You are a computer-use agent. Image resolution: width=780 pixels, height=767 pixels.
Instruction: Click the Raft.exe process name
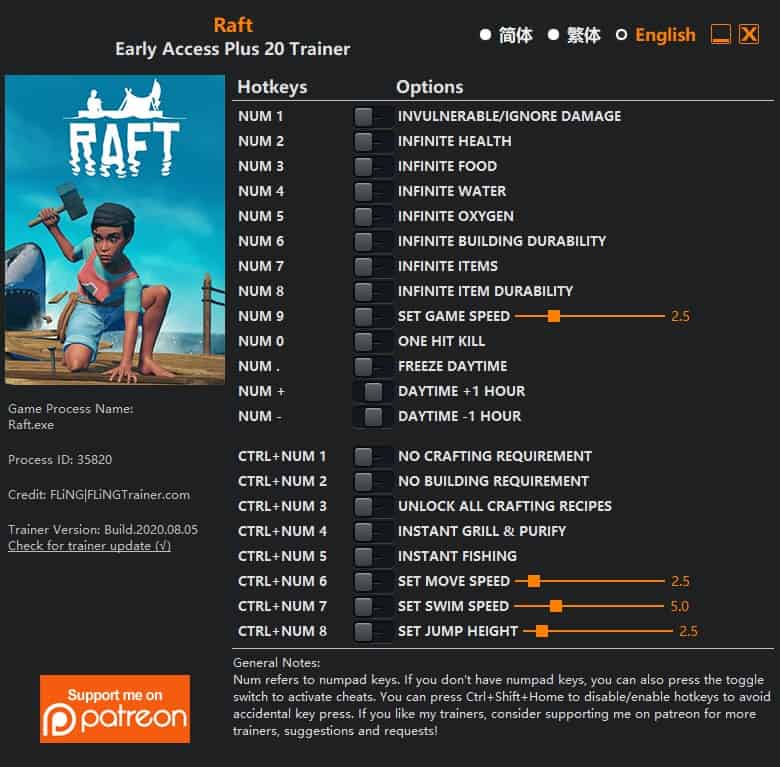[x=31, y=425]
